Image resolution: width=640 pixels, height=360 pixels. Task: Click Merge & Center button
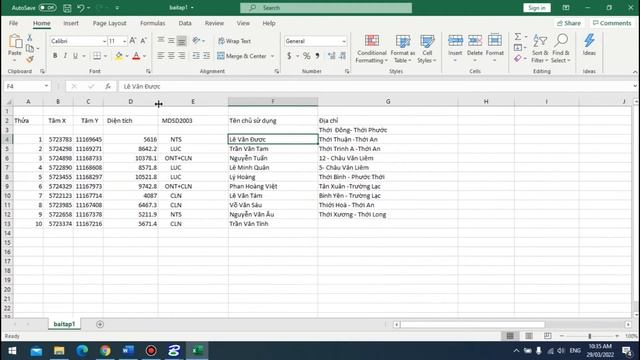(242, 56)
